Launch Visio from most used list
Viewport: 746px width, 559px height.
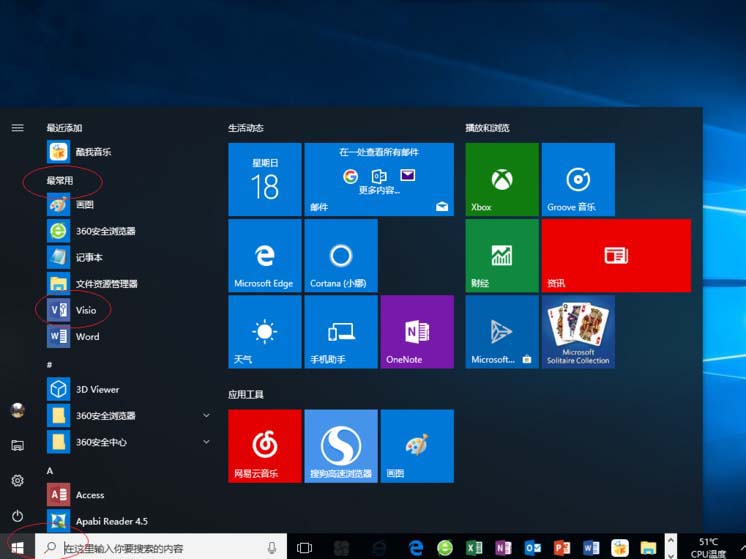click(x=128, y=310)
